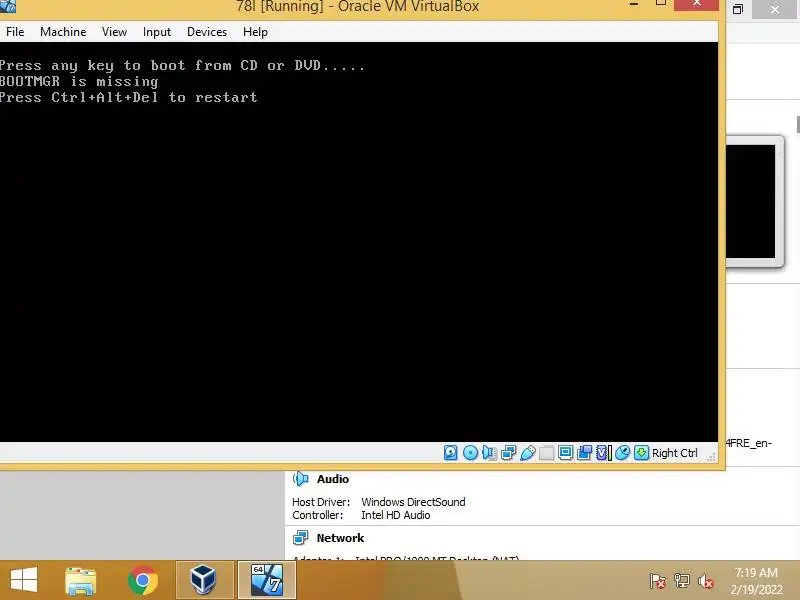Image resolution: width=800 pixels, height=600 pixels.
Task: Open the View menu
Action: [x=114, y=32]
